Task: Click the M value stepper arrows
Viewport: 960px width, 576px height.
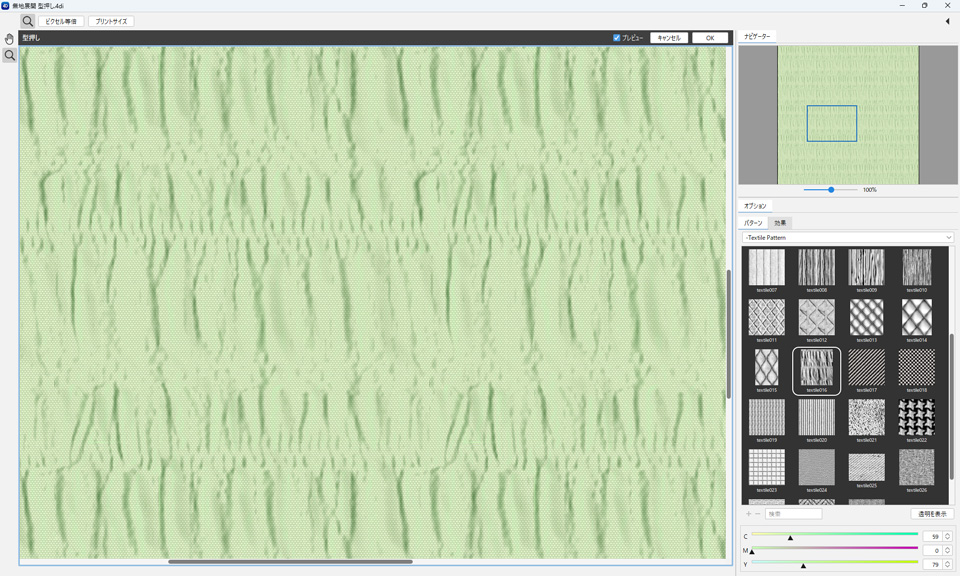Action: coord(947,551)
